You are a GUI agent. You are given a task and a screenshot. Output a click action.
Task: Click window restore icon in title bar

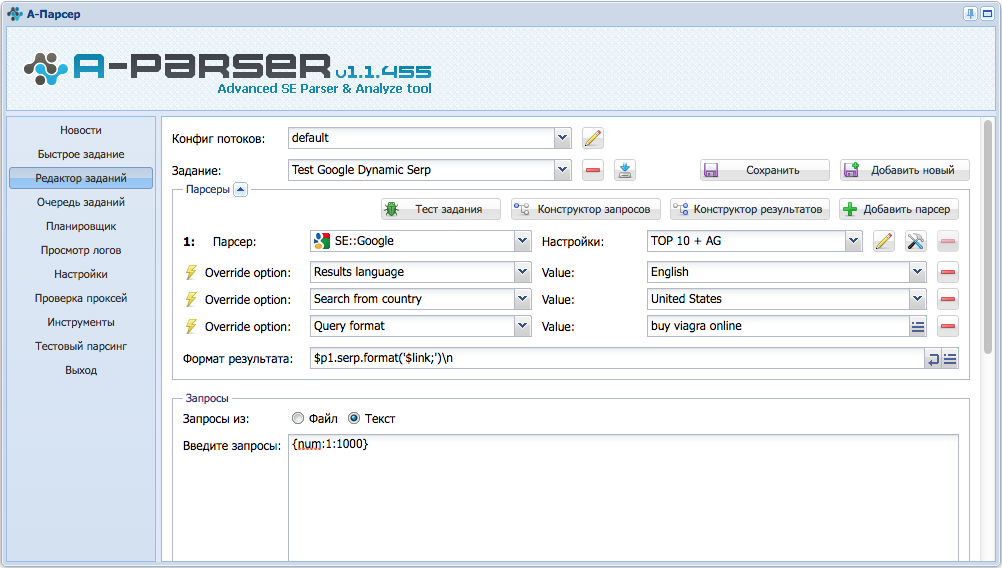click(987, 13)
